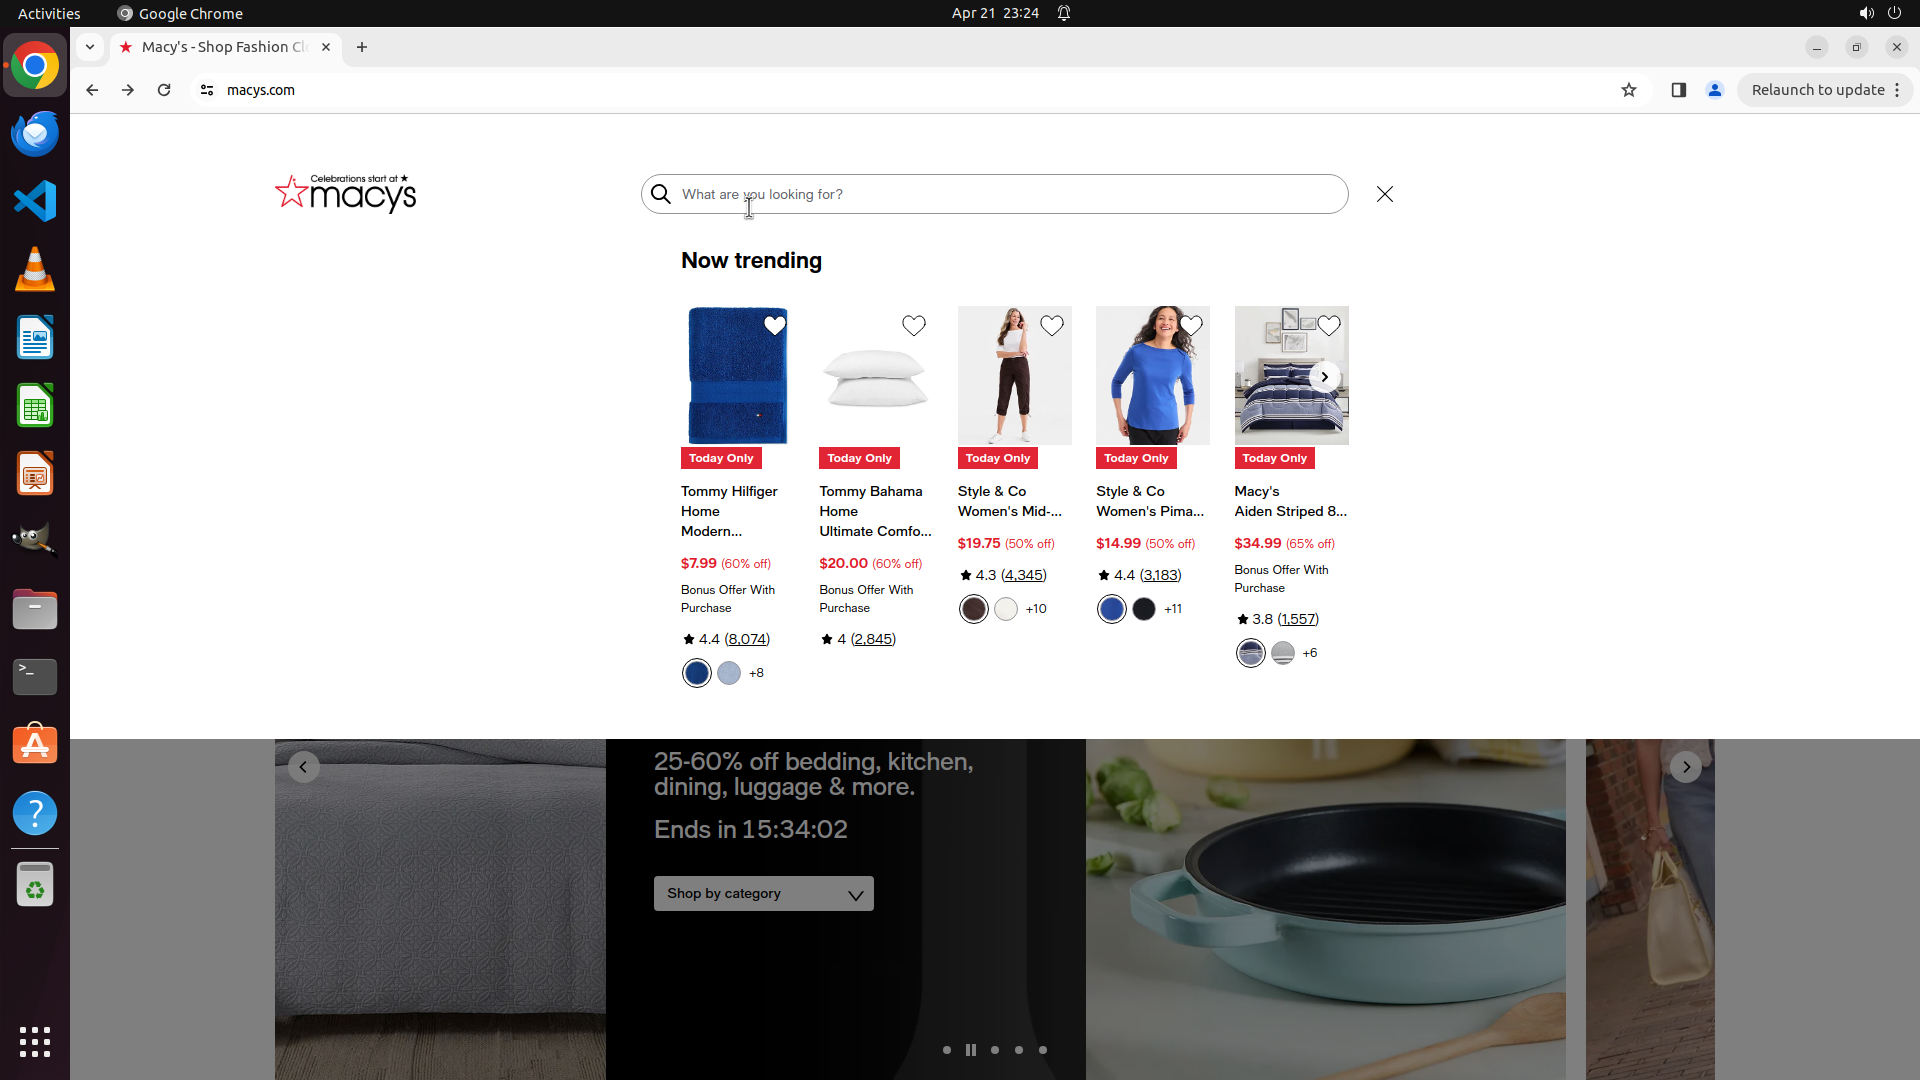
Task: Open Chrome tab search dropdown
Action: [x=90, y=47]
